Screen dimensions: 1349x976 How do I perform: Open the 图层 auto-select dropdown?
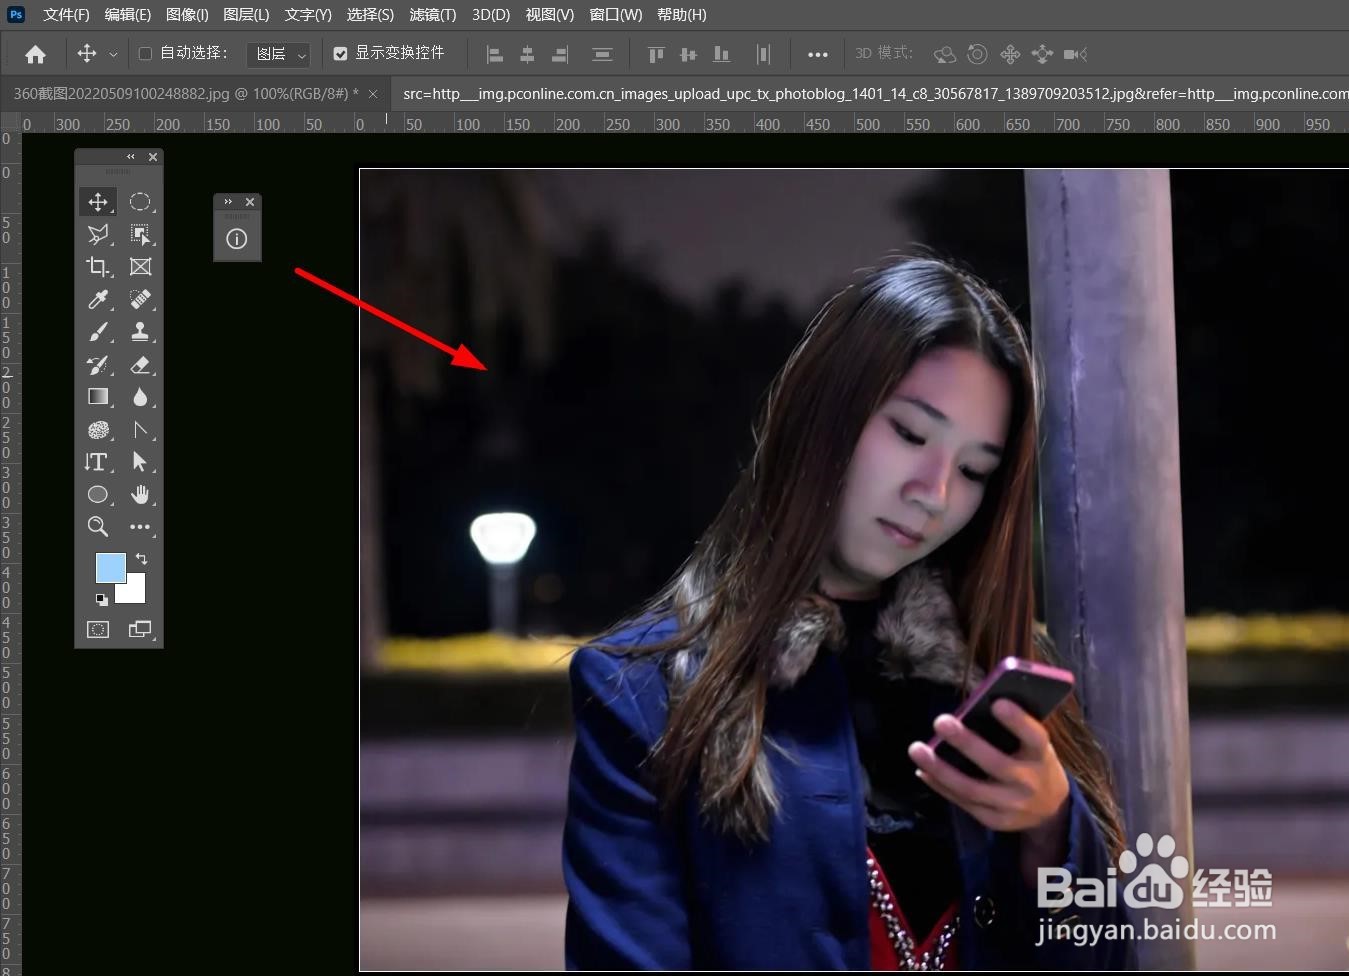click(x=278, y=54)
